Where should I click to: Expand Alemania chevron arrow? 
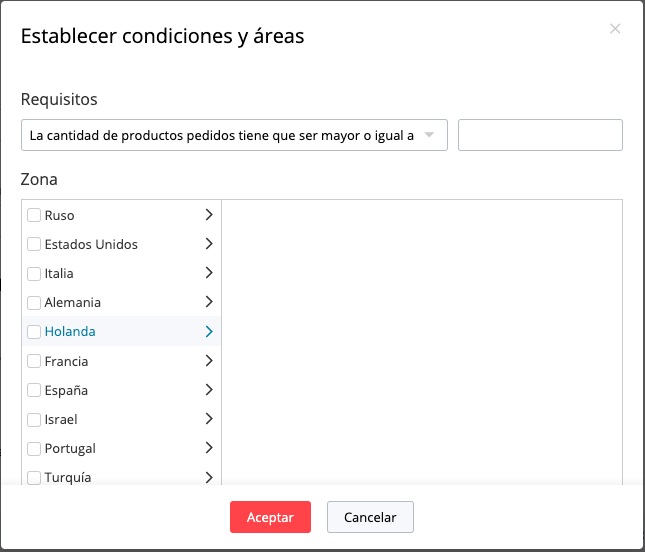[209, 302]
